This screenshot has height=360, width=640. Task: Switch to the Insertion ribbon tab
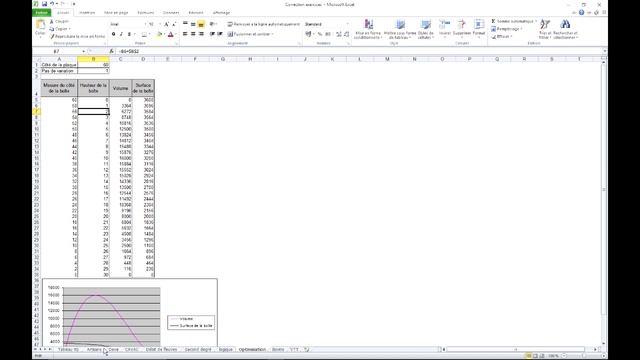click(87, 13)
